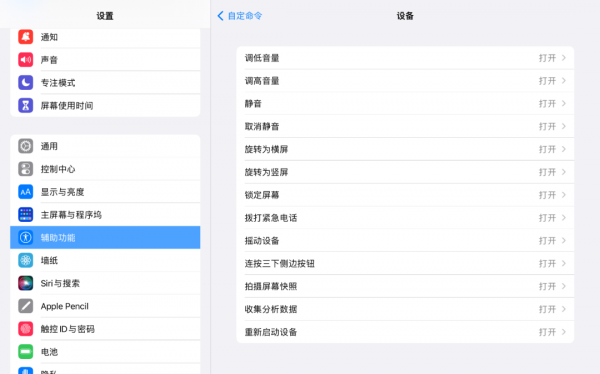This screenshot has height=374, width=600.
Task: Click the 辅助功能 accessibility icon
Action: tap(26, 238)
